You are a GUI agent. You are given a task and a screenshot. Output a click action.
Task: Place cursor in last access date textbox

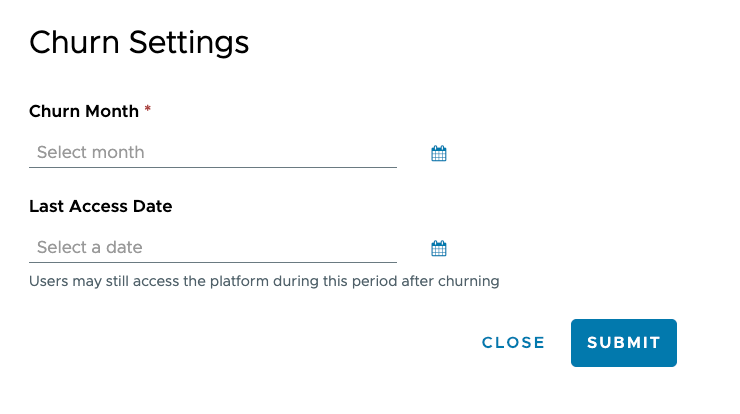point(213,248)
